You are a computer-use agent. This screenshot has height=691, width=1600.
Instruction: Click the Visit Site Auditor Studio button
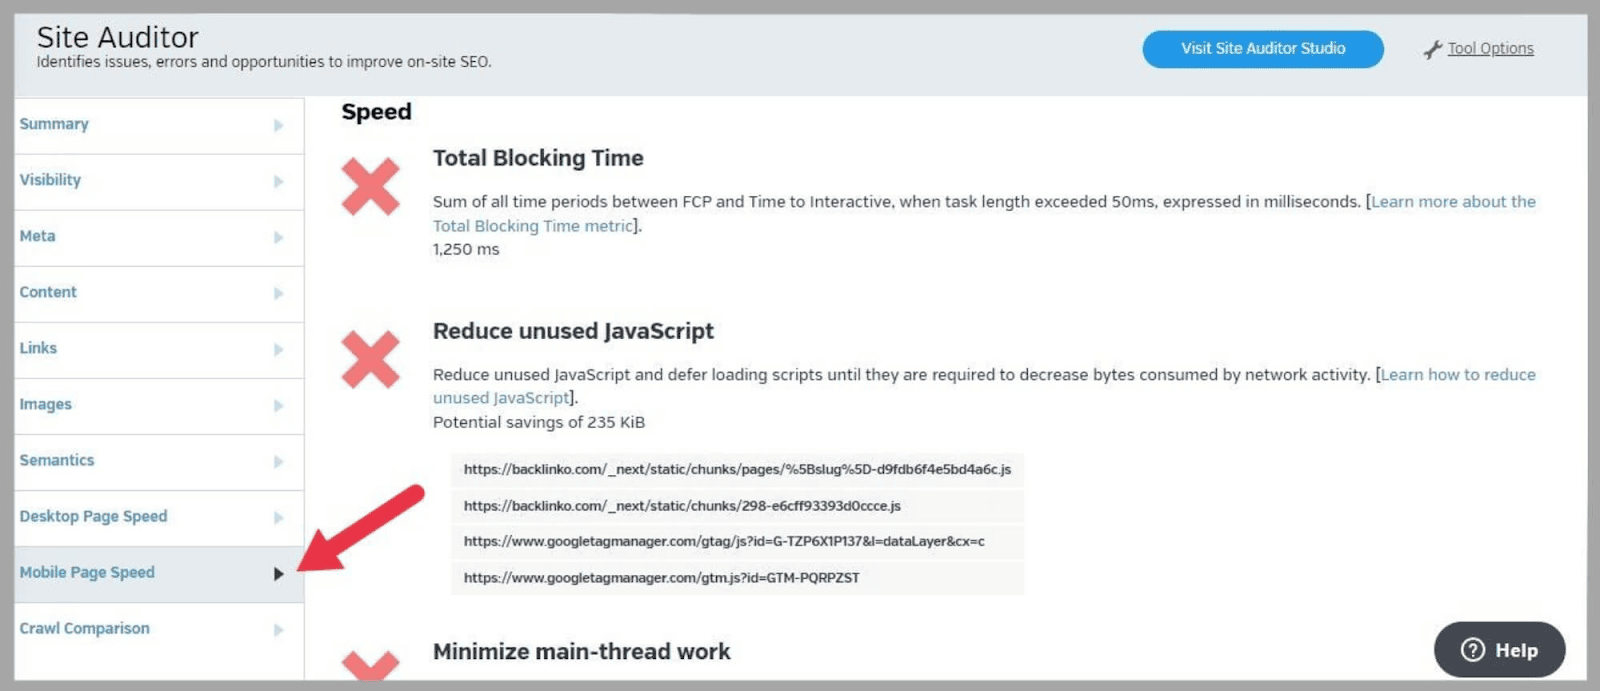click(x=1261, y=48)
